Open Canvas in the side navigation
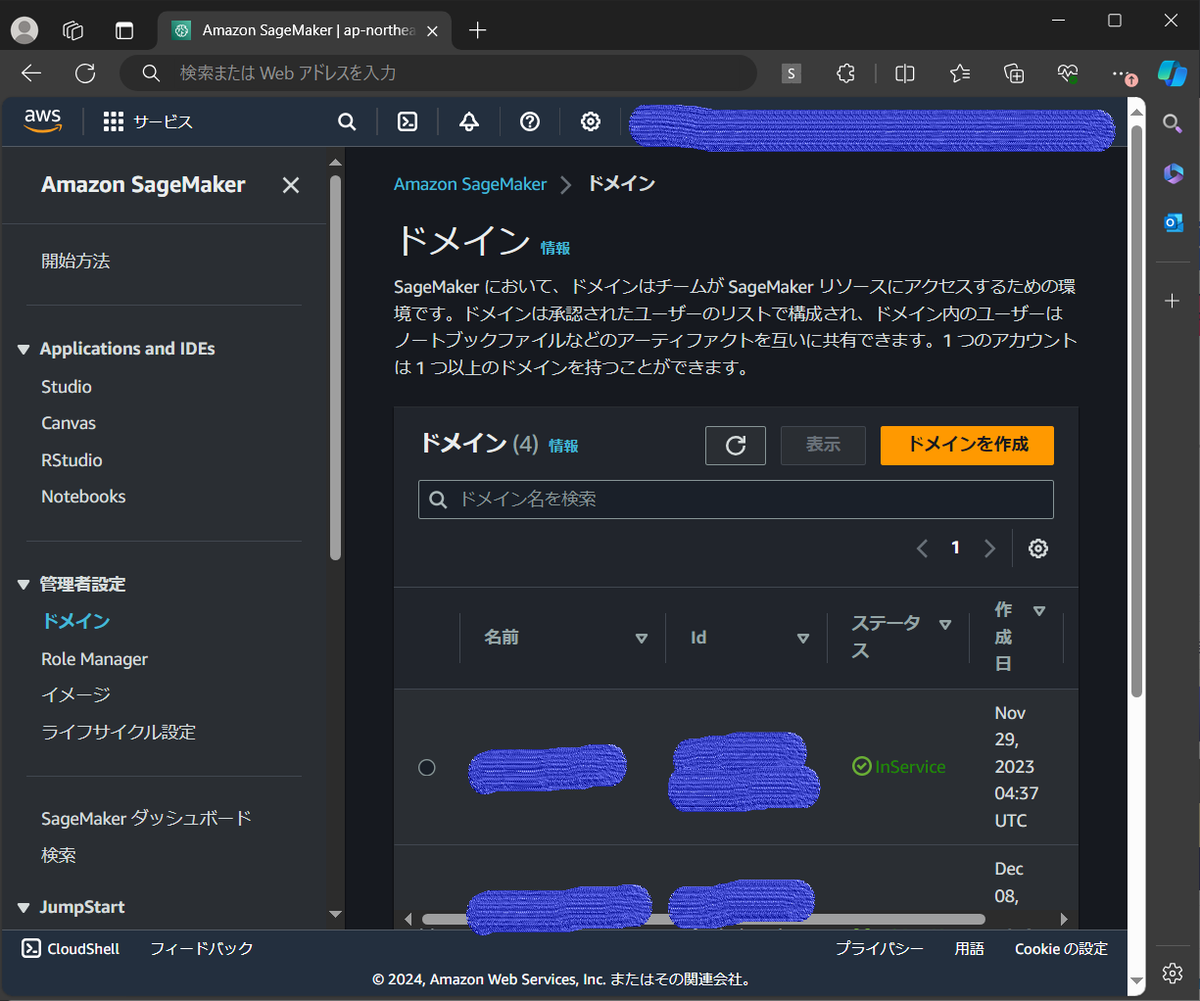The height and width of the screenshot is (1001, 1200). coord(68,423)
